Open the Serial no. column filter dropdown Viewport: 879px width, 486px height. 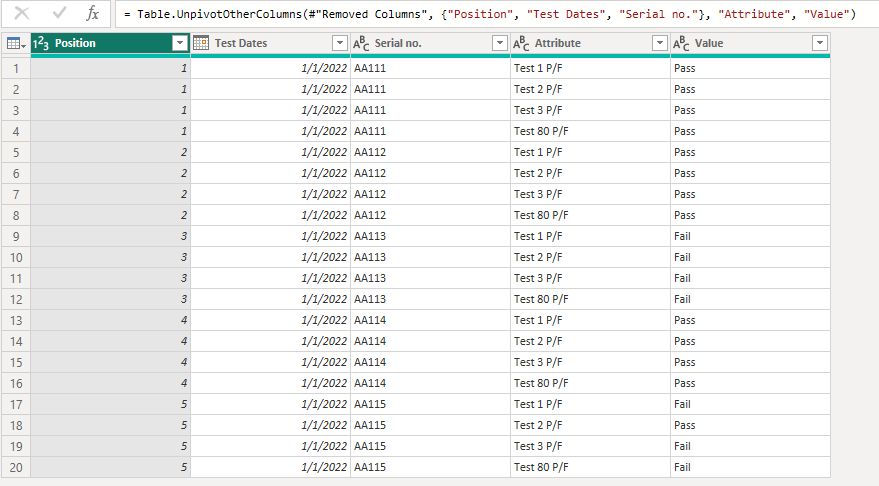coord(499,43)
